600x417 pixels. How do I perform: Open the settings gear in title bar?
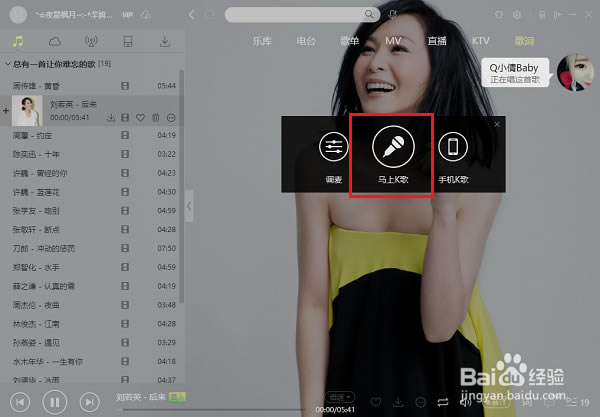pyautogui.click(x=517, y=15)
